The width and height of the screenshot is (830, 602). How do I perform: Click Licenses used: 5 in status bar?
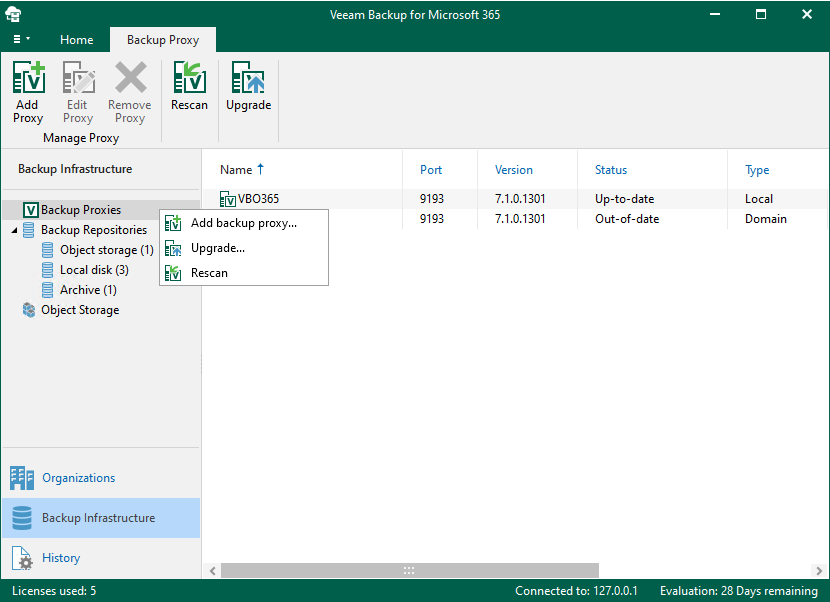point(54,591)
